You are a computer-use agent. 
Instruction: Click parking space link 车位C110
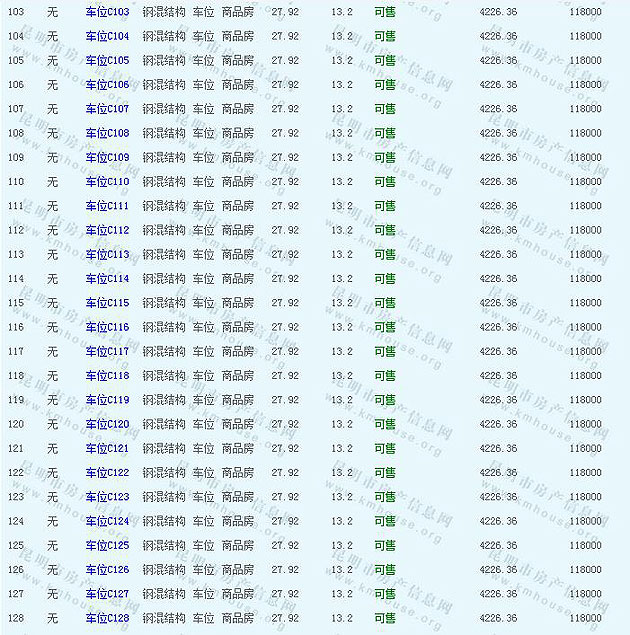click(x=107, y=182)
